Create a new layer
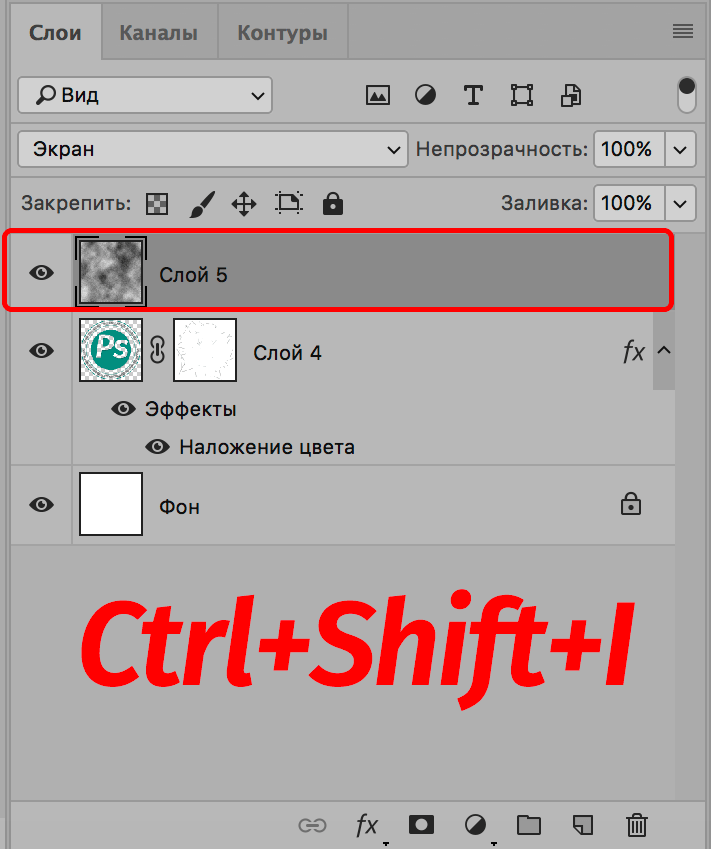This screenshot has width=711, height=849. click(583, 825)
